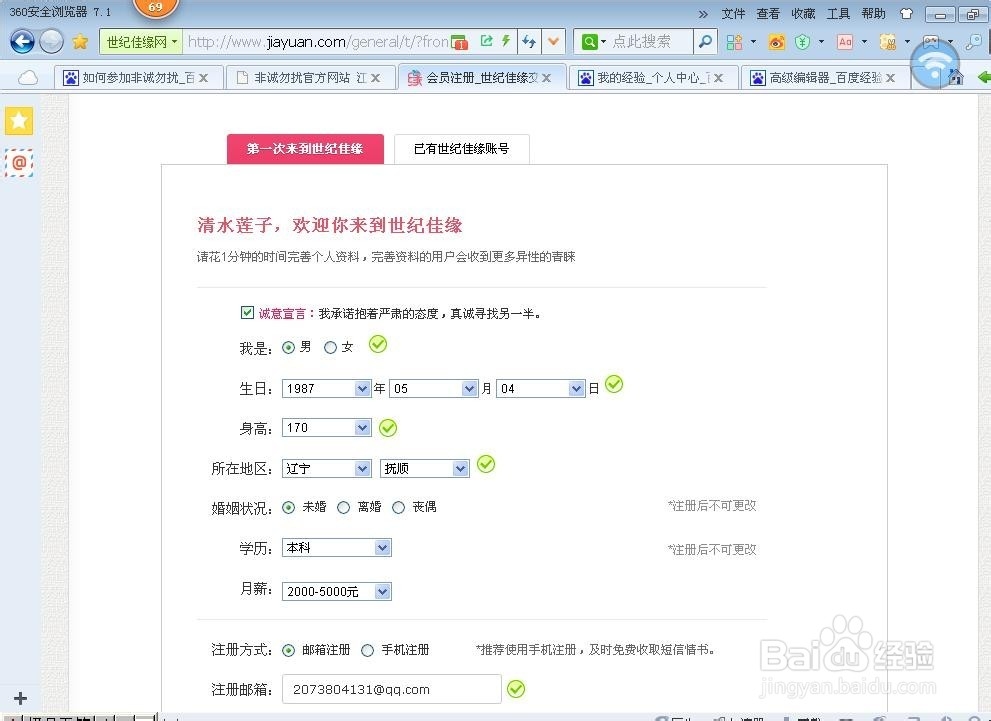Click the orange down-arrow icon in address bar
Image resolution: width=991 pixels, height=721 pixels.
[553, 42]
